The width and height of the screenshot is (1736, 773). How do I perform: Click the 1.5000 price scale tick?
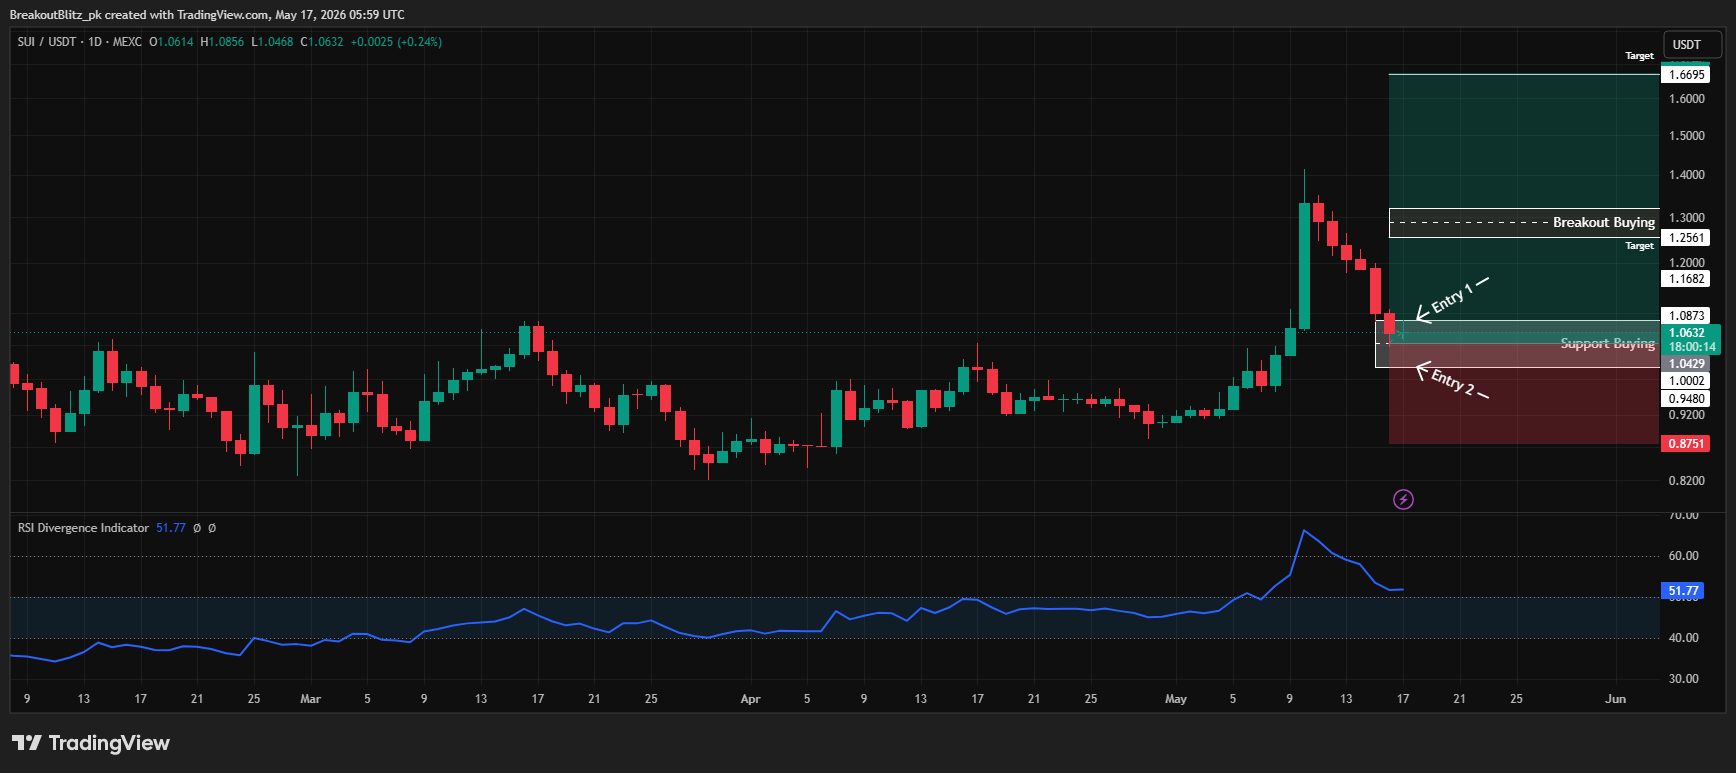tap(1687, 136)
